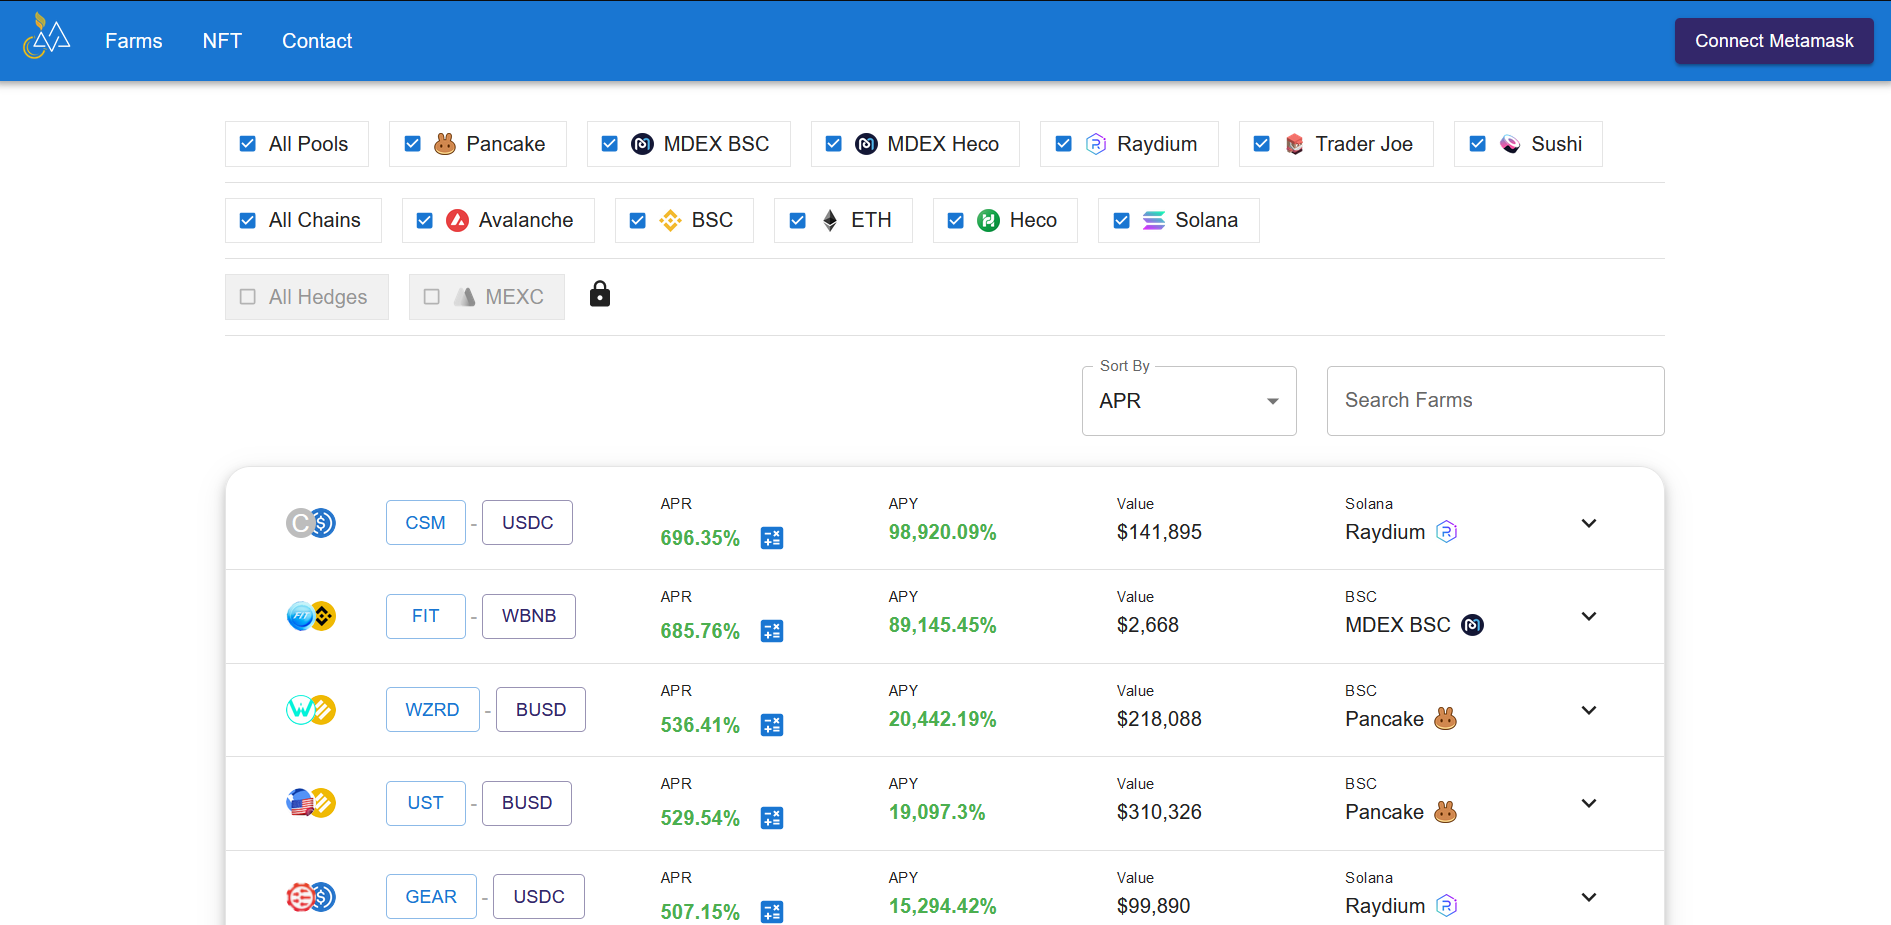Open the APR calculator for GEAR-USDC
Viewport: 1891px width, 925px height.
coord(772,912)
